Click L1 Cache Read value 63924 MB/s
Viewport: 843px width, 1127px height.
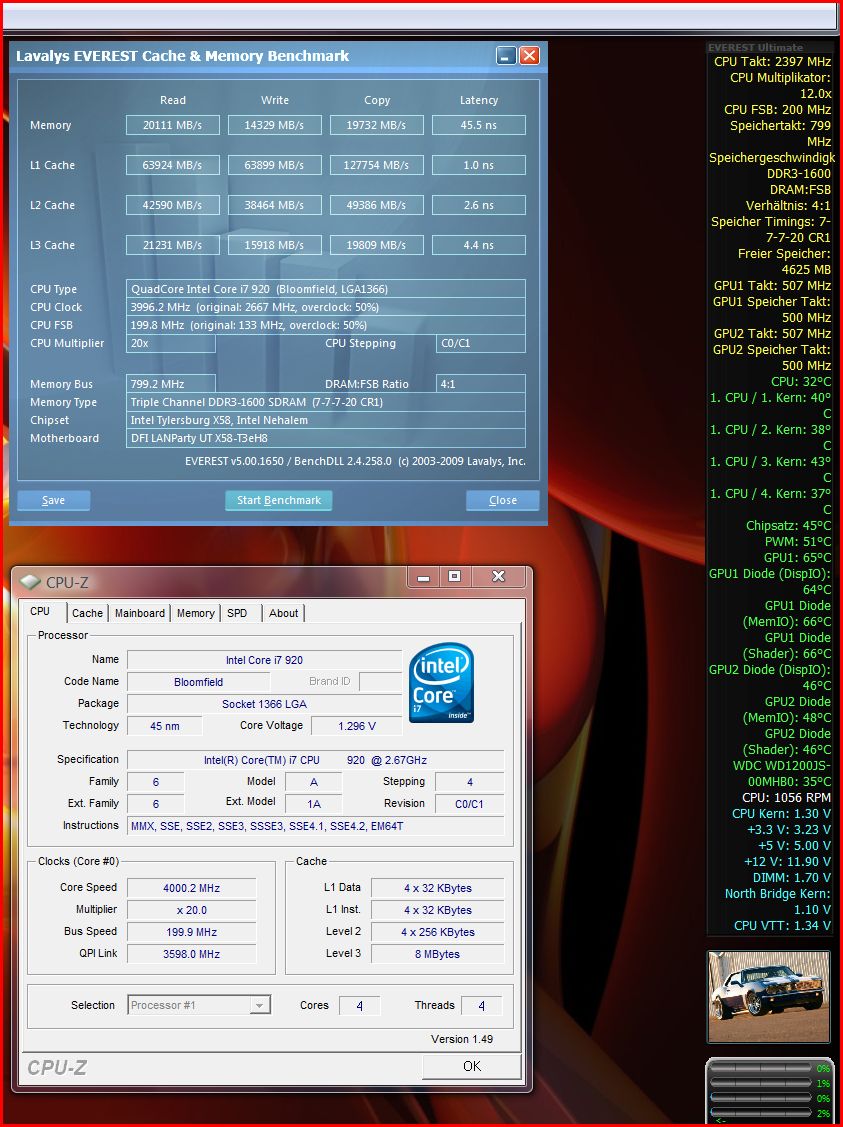172,165
